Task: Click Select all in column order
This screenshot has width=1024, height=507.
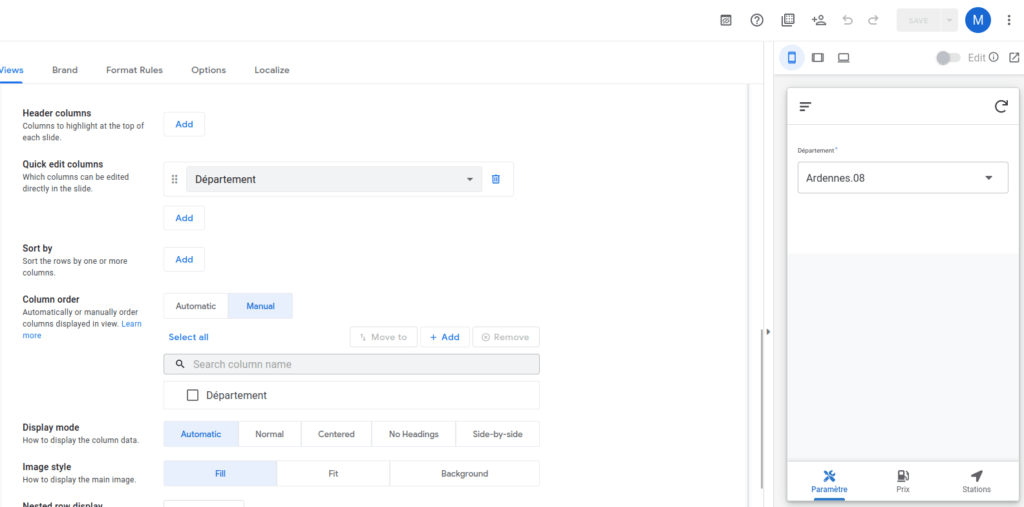Action: click(x=189, y=337)
